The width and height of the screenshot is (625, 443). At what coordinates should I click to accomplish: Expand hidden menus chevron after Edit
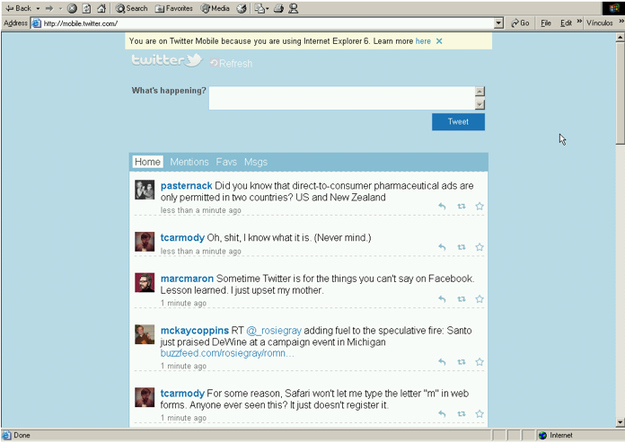(579, 21)
